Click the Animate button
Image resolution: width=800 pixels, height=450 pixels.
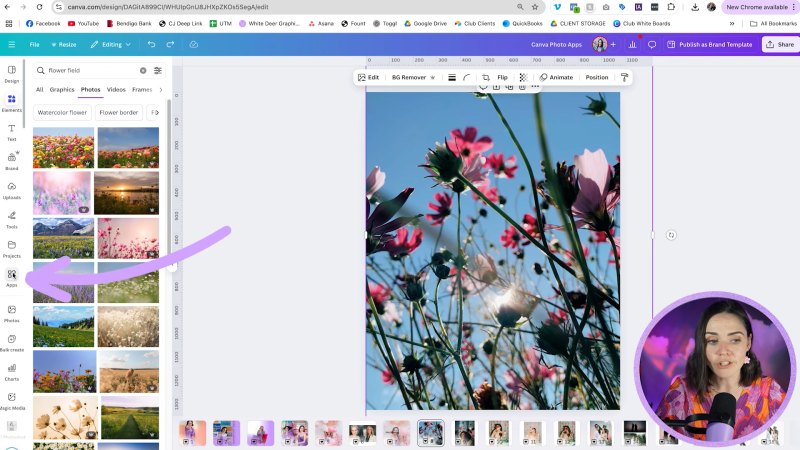click(x=556, y=78)
